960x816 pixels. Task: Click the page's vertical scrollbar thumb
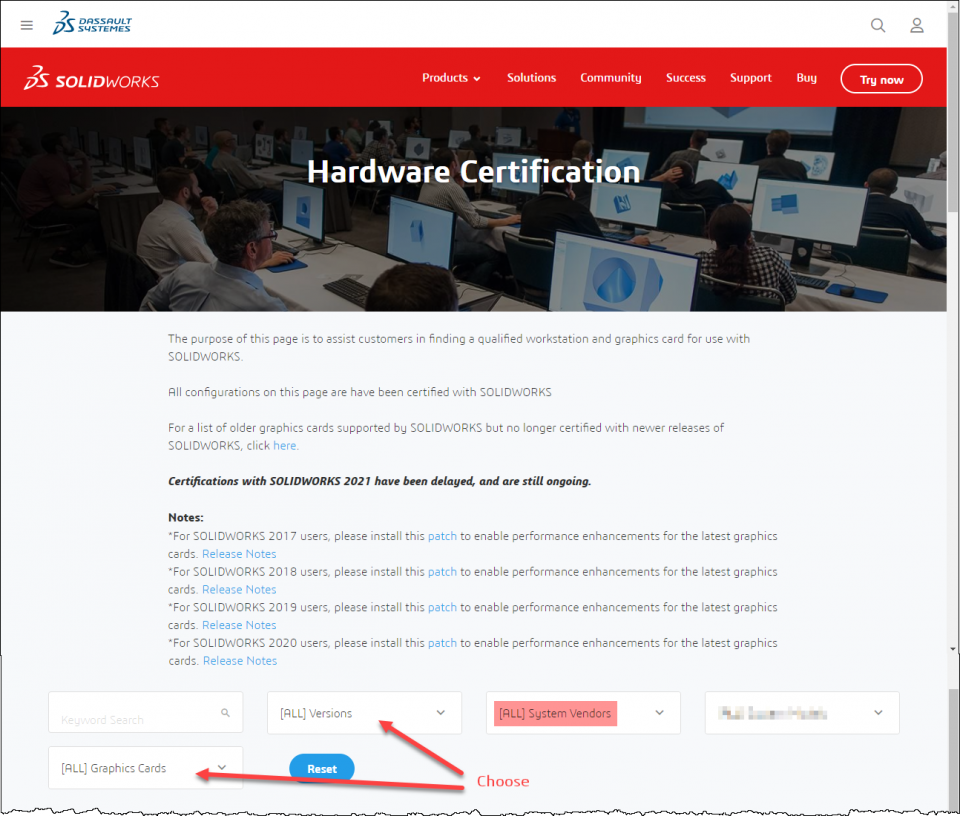click(x=953, y=111)
